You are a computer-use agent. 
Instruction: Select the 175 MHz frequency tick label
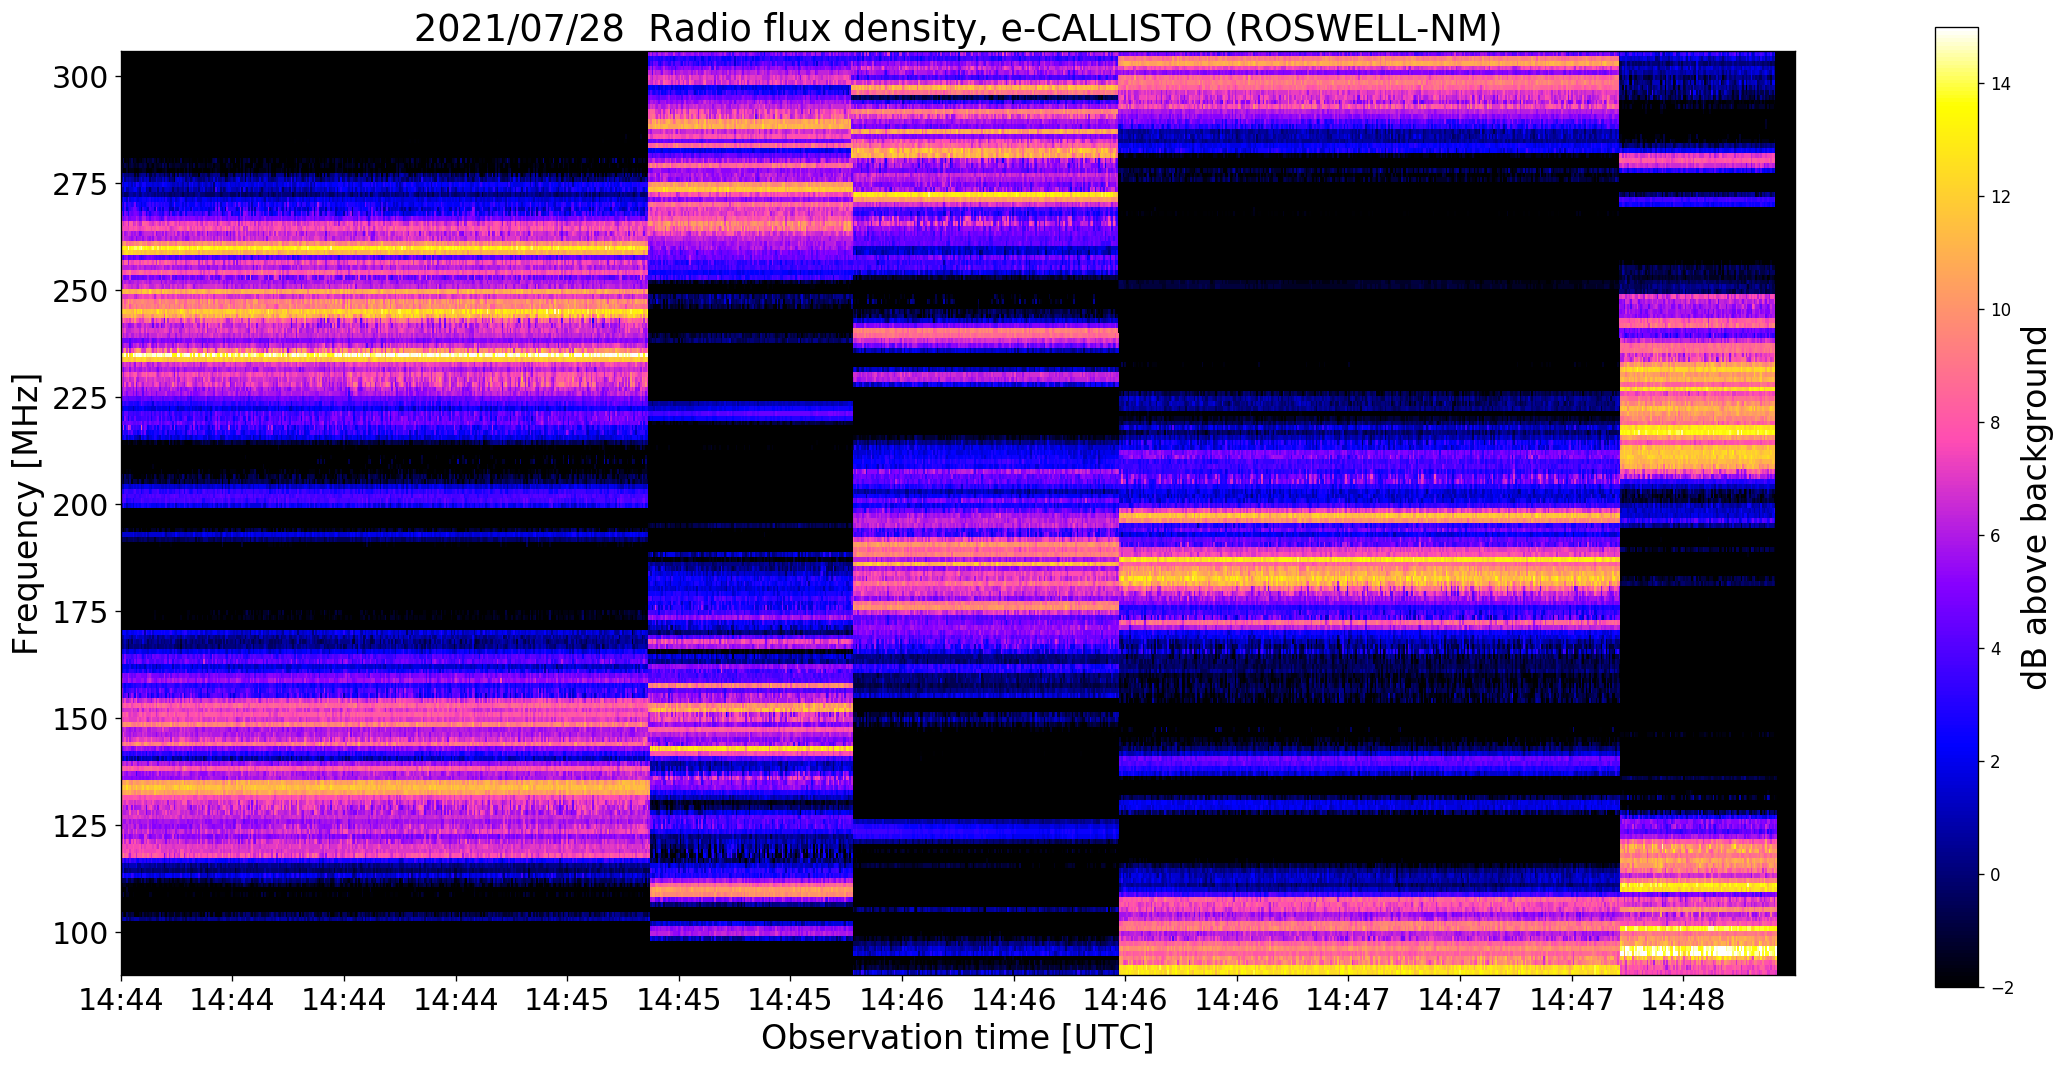[82, 612]
